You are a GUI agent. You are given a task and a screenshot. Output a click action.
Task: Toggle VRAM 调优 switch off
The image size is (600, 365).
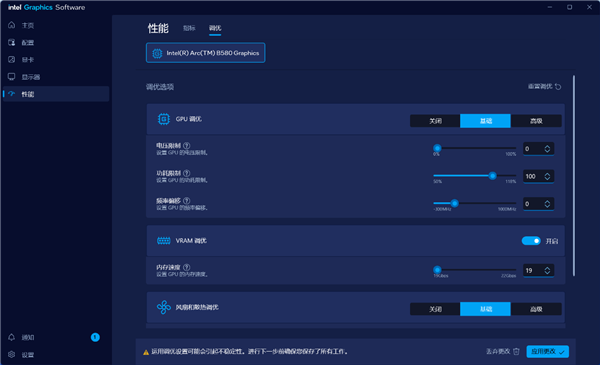531,241
